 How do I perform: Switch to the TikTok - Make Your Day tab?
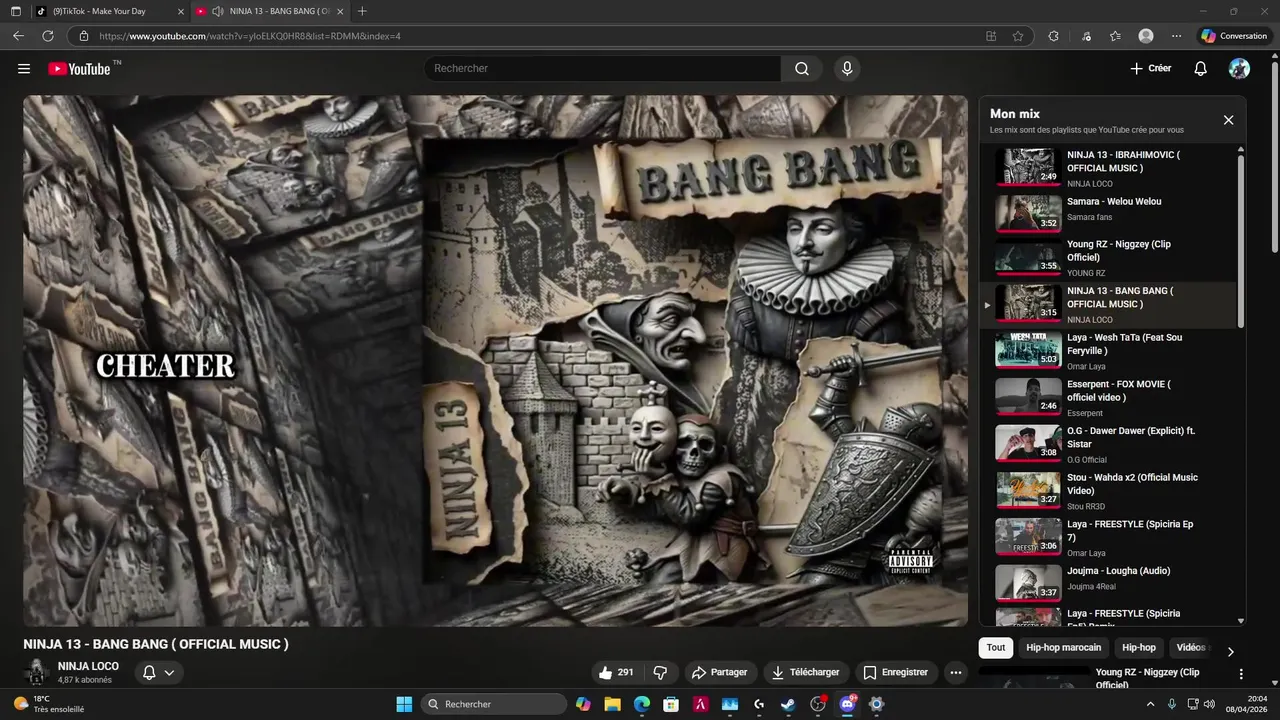(x=107, y=11)
